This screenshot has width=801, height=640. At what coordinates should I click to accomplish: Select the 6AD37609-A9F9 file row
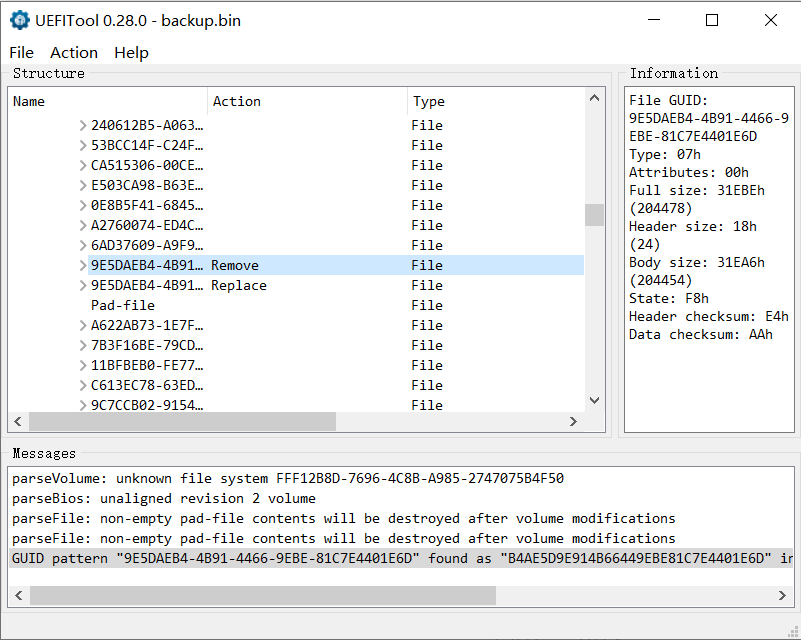[x=147, y=245]
